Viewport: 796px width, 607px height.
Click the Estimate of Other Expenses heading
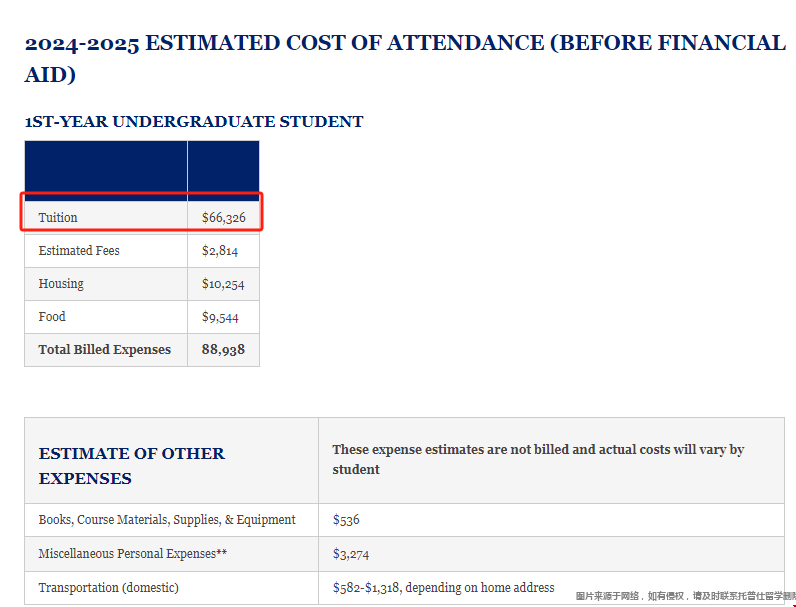(131, 465)
